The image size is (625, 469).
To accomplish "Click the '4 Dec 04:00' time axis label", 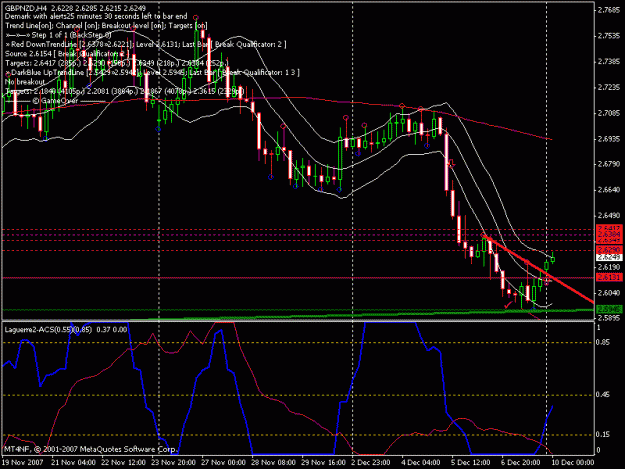I will pos(421,462).
